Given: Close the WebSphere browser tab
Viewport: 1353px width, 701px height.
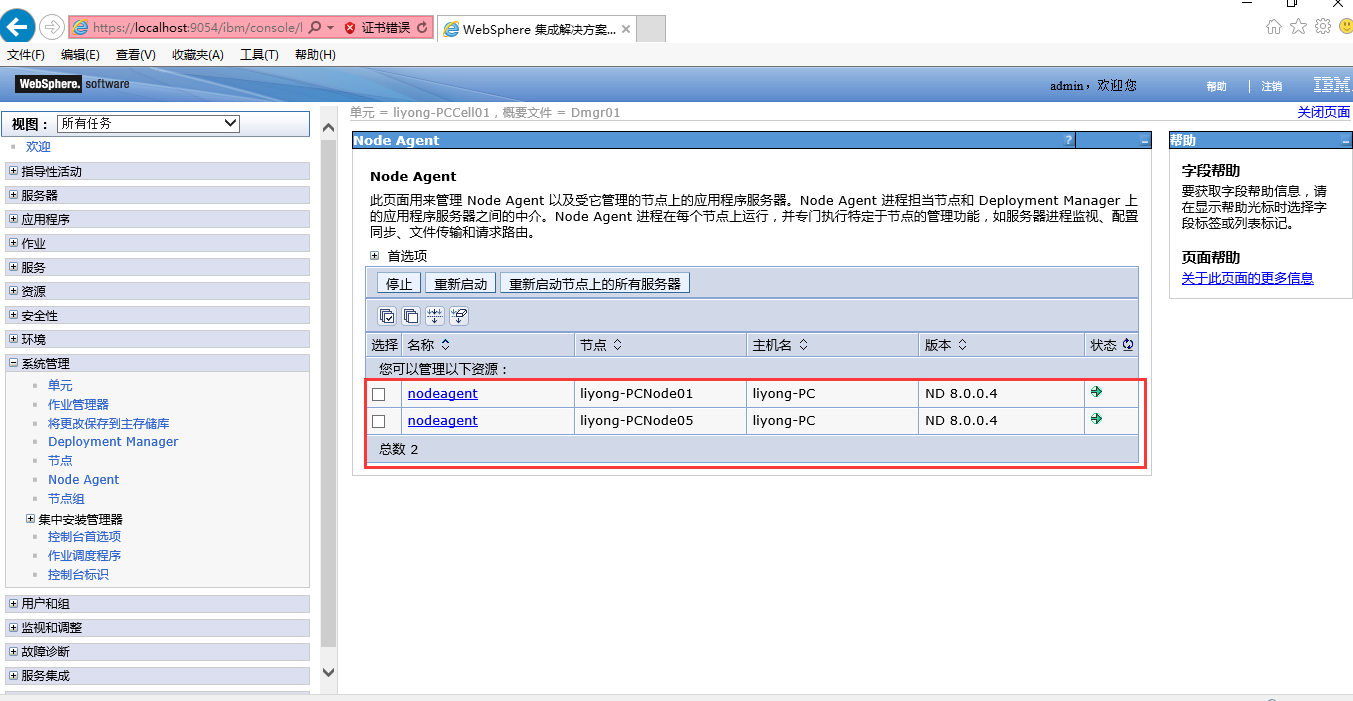Looking at the screenshot, I should pyautogui.click(x=626, y=29).
